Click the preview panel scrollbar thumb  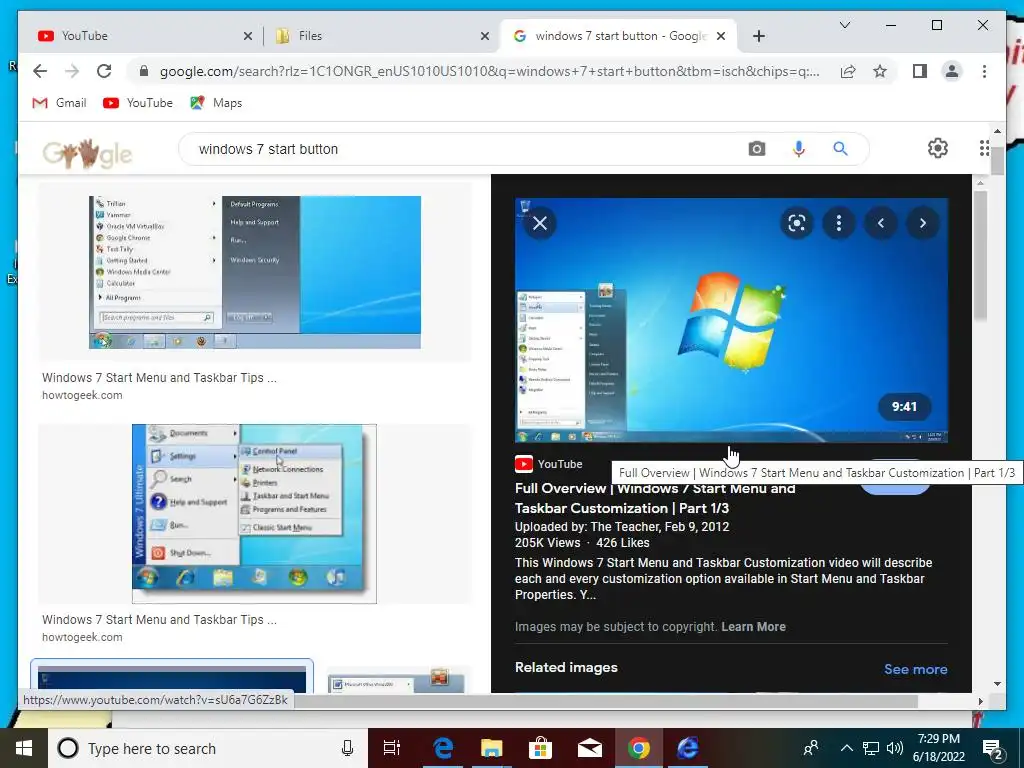[980, 255]
